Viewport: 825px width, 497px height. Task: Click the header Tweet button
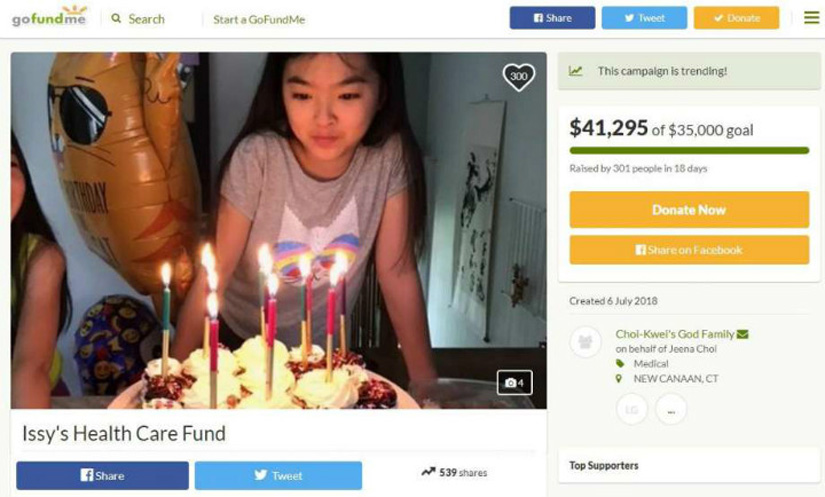click(644, 18)
